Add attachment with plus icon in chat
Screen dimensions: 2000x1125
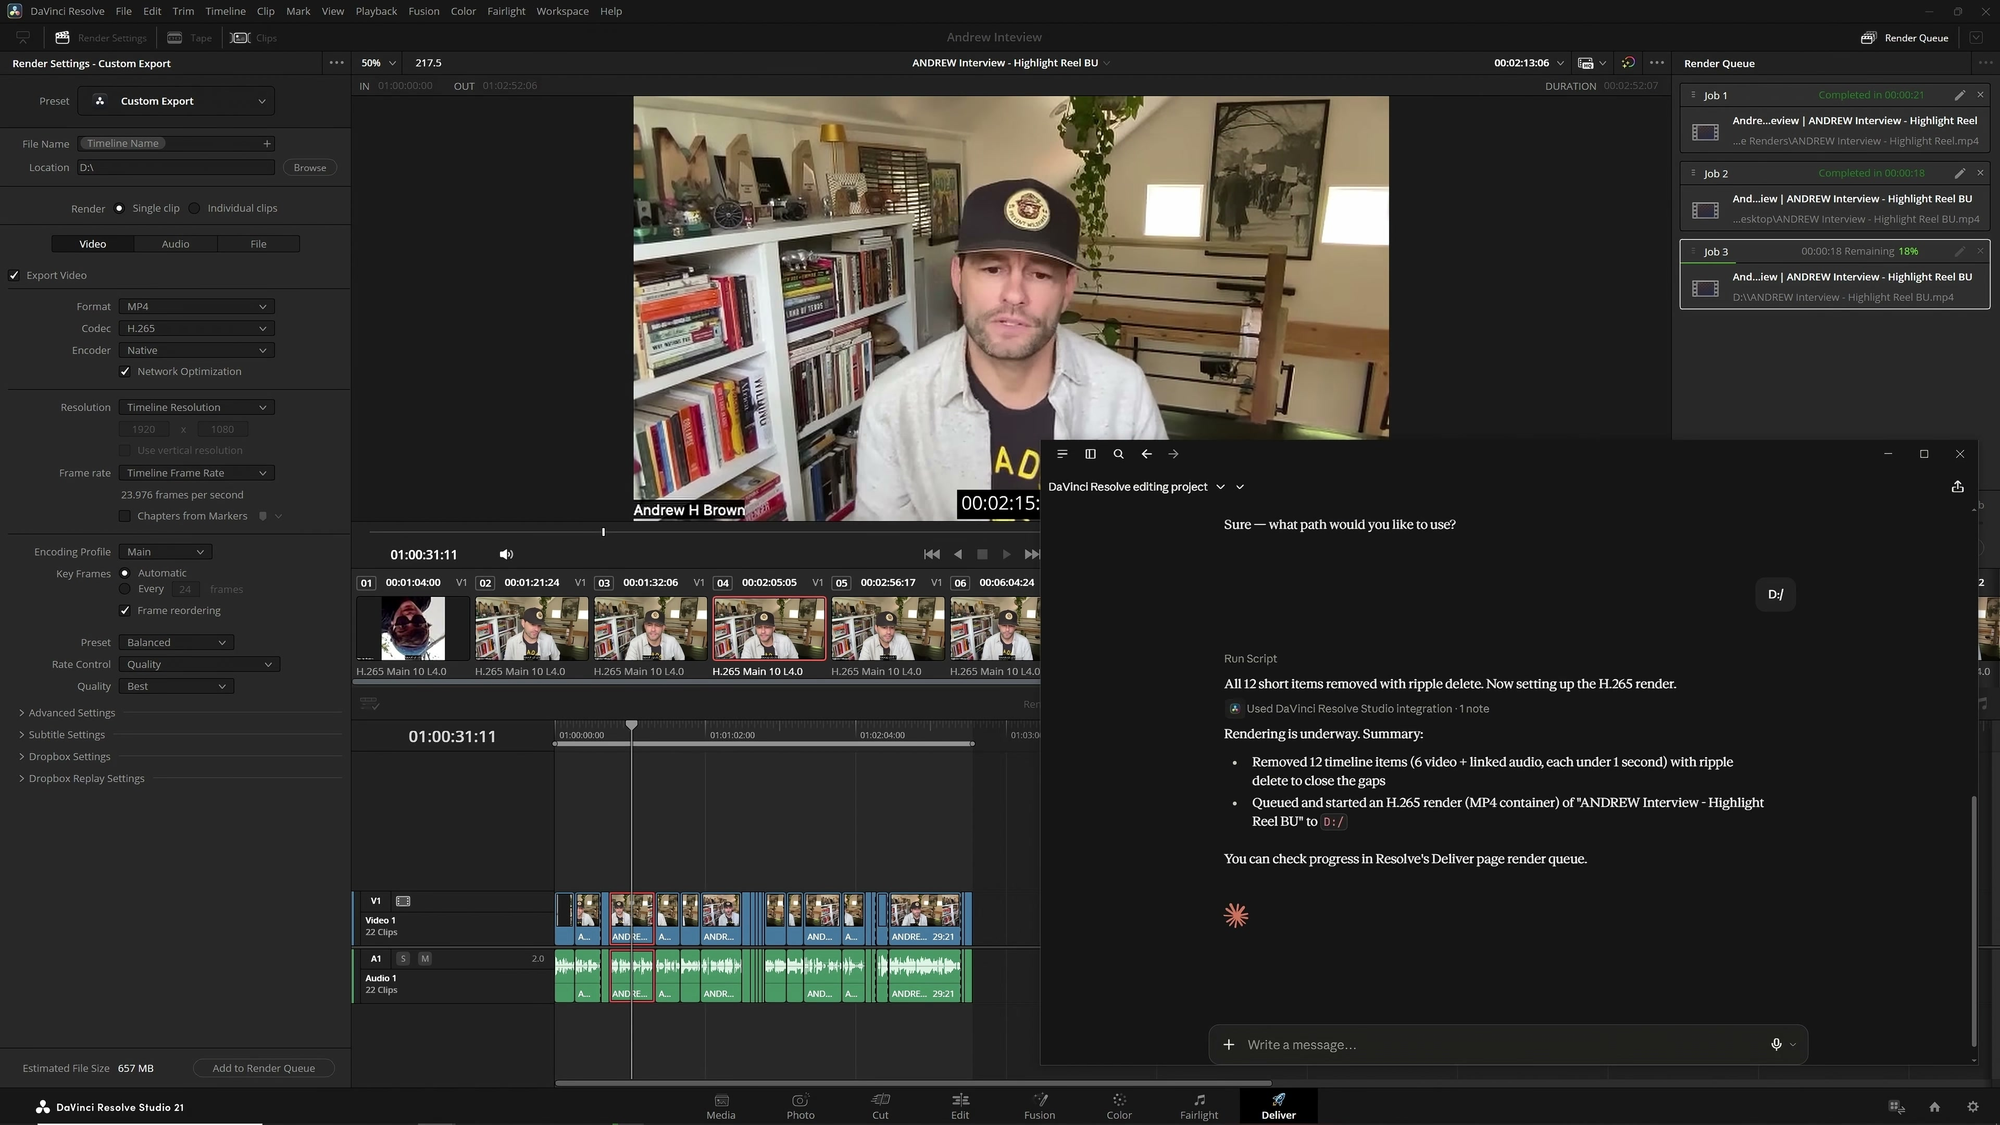click(1228, 1044)
